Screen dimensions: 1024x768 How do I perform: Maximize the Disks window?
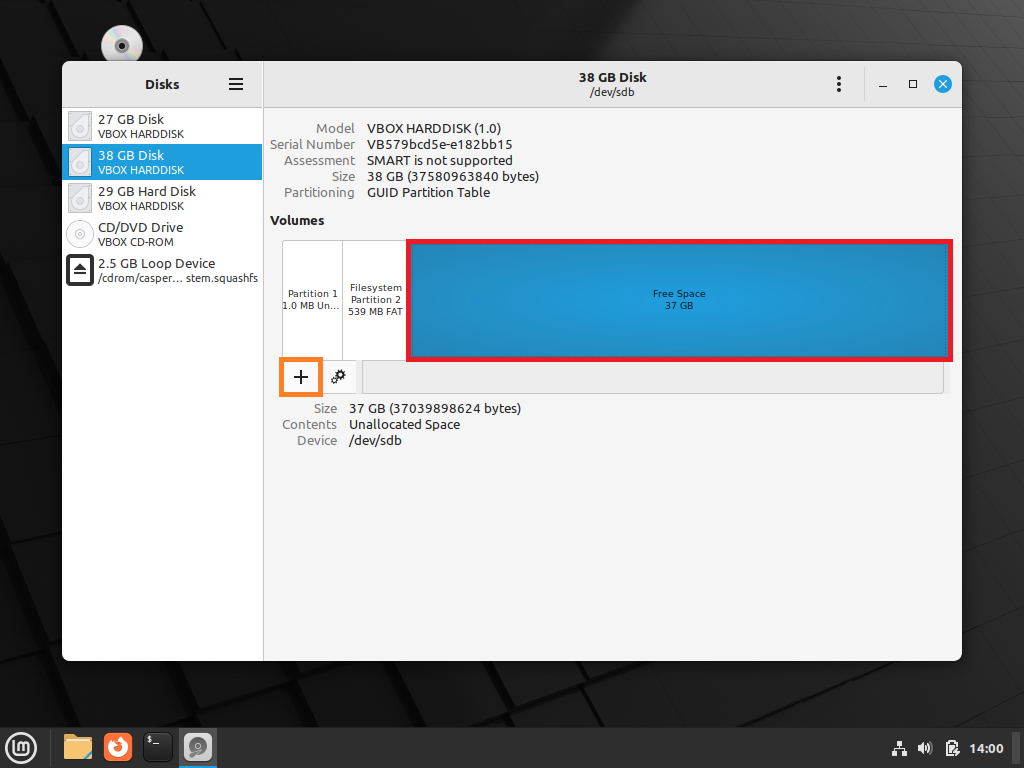913,84
